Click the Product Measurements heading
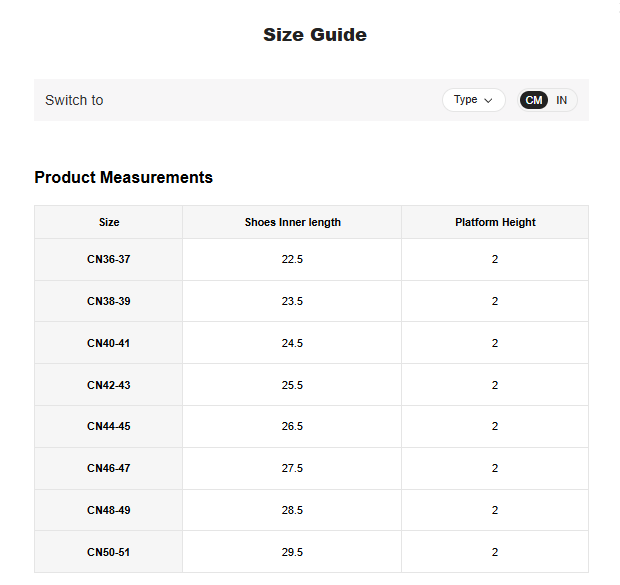 [123, 177]
